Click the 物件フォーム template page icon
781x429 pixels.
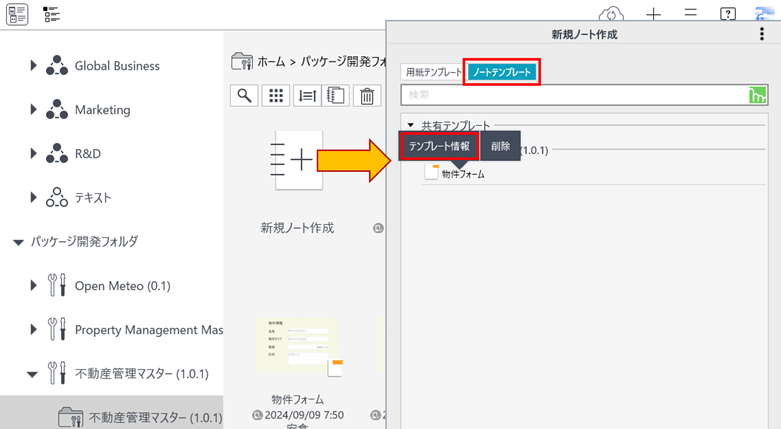point(431,172)
